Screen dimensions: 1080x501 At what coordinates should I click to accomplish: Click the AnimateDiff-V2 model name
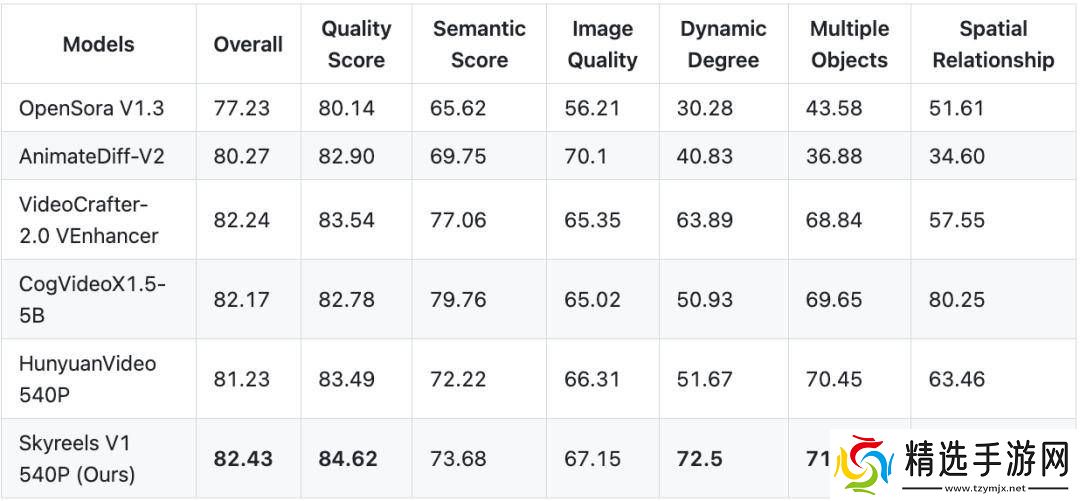coord(87,156)
